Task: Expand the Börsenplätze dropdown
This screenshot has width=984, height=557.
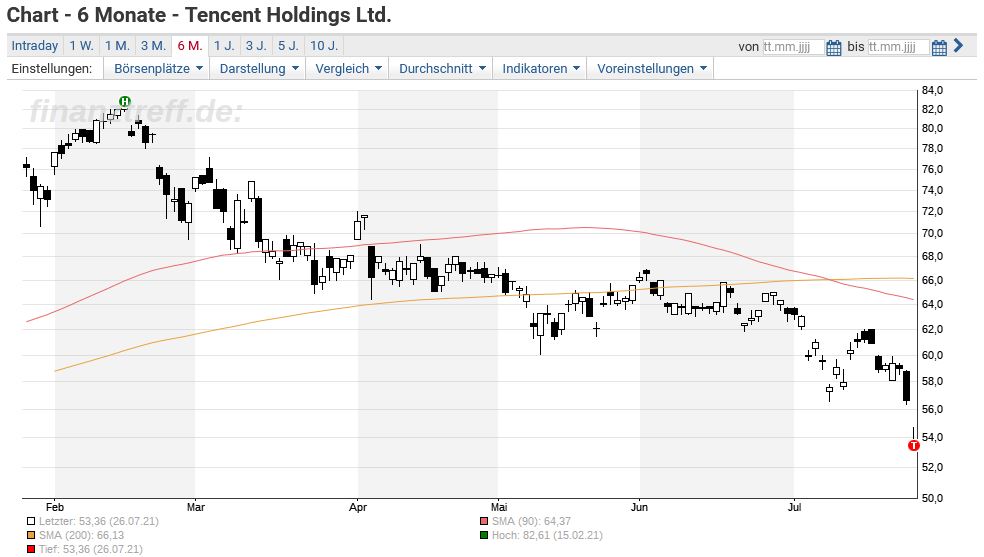Action: pos(158,68)
